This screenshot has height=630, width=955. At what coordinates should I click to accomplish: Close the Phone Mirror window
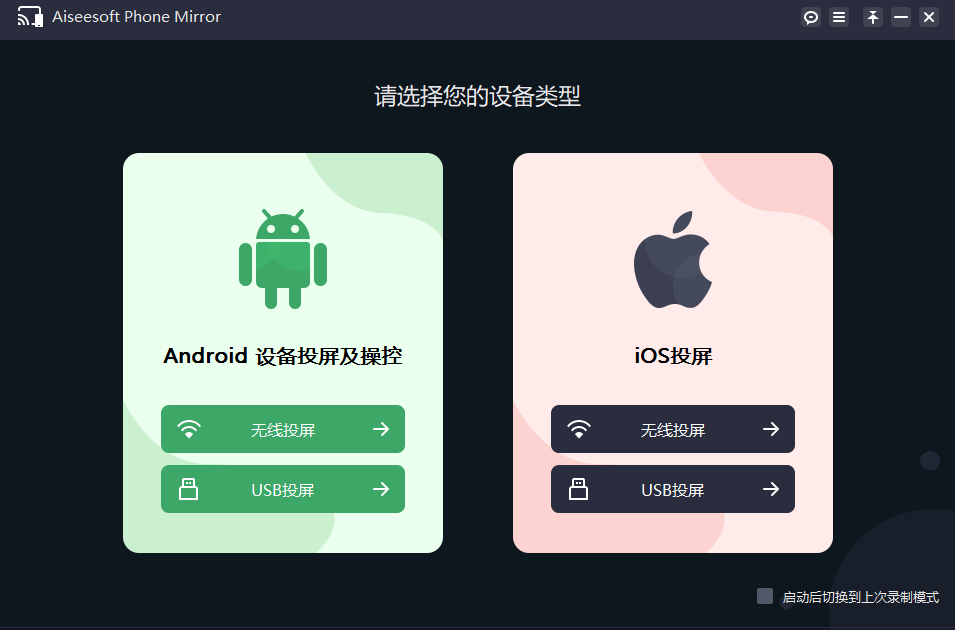[x=929, y=17]
